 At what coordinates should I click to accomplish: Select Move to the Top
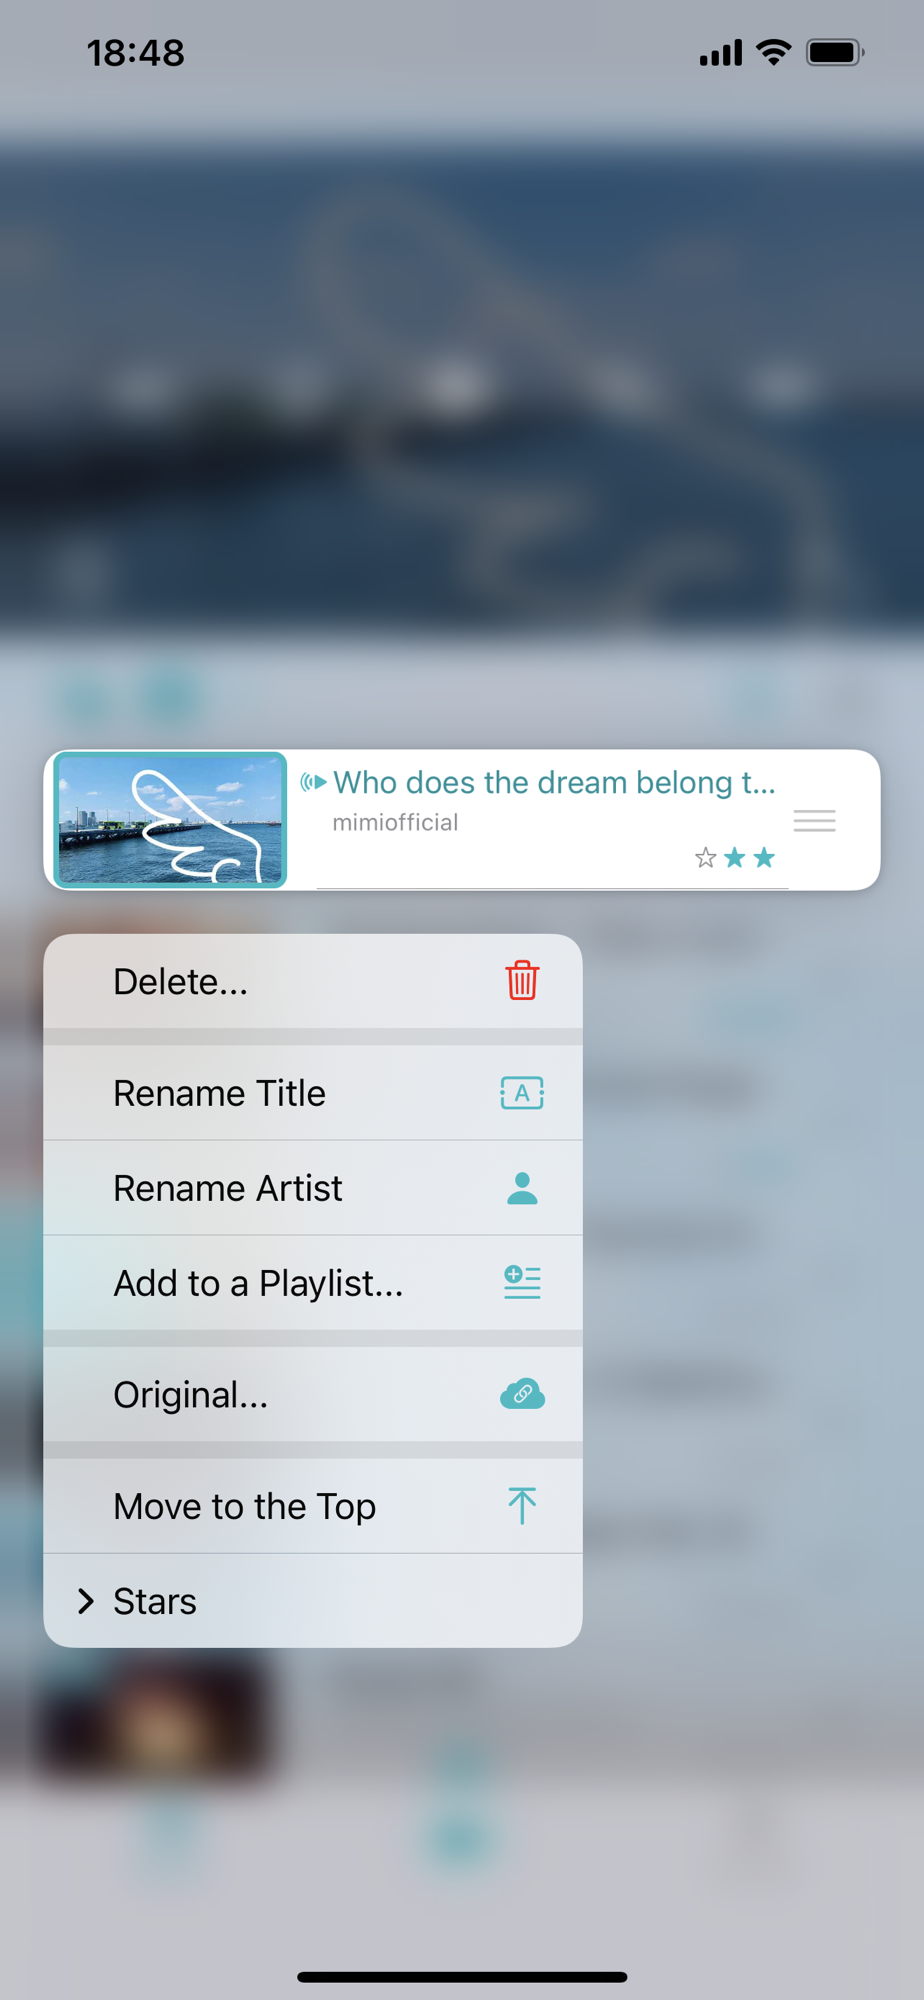click(313, 1506)
